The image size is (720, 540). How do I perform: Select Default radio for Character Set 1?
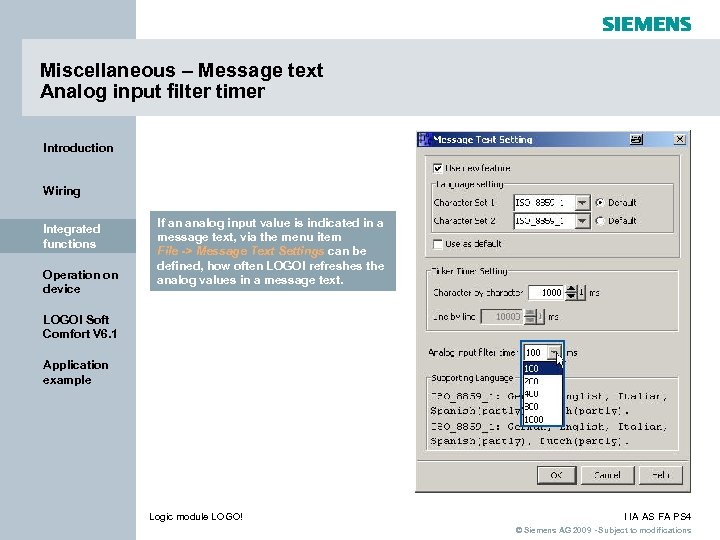coord(600,202)
